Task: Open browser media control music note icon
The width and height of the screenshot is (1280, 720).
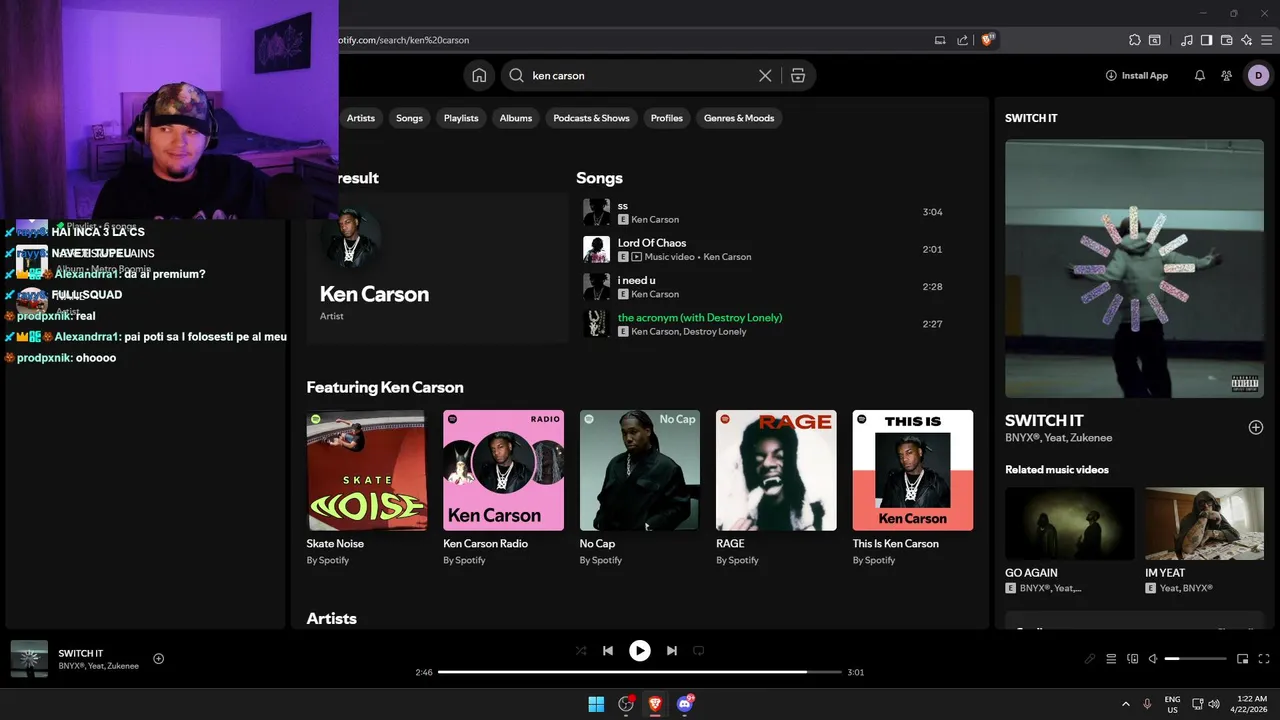Action: 1187,40
